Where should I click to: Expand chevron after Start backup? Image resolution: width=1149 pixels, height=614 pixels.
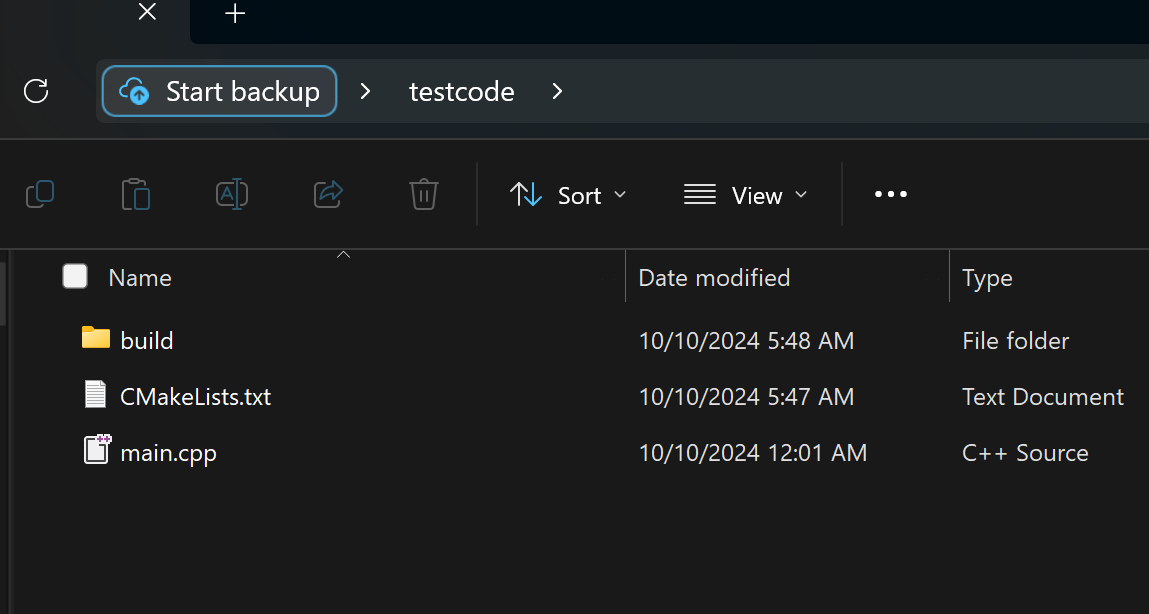365,91
